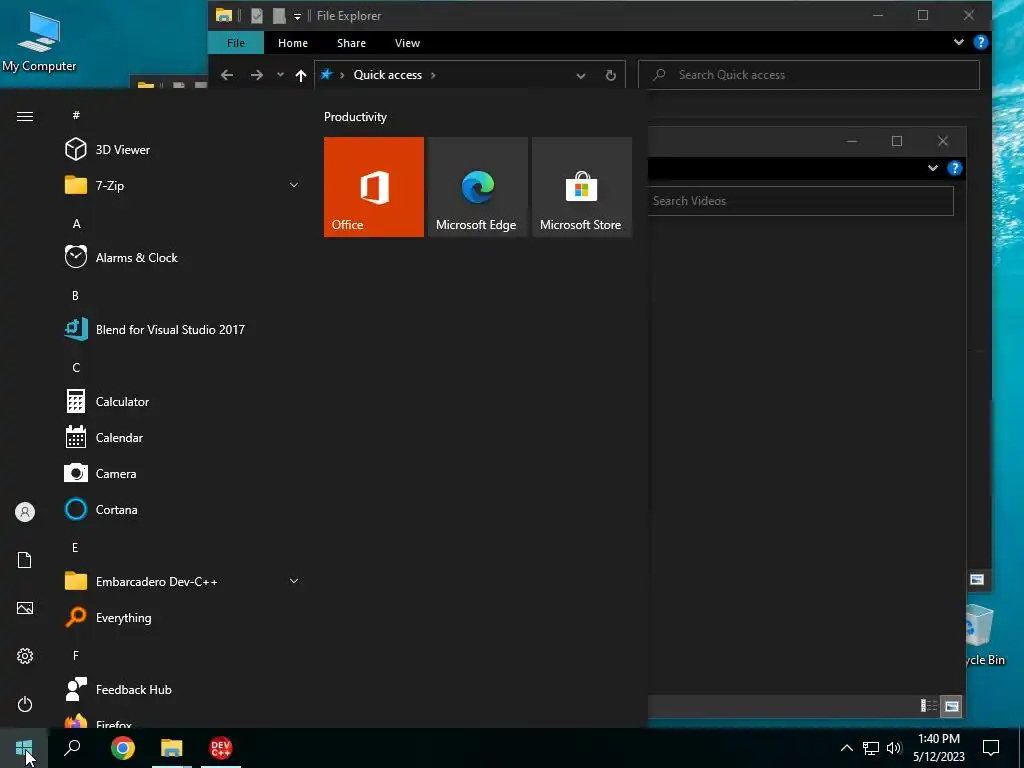Switch Videos window to large icons view
Image resolution: width=1024 pixels, height=768 pixels.
pos(952,706)
